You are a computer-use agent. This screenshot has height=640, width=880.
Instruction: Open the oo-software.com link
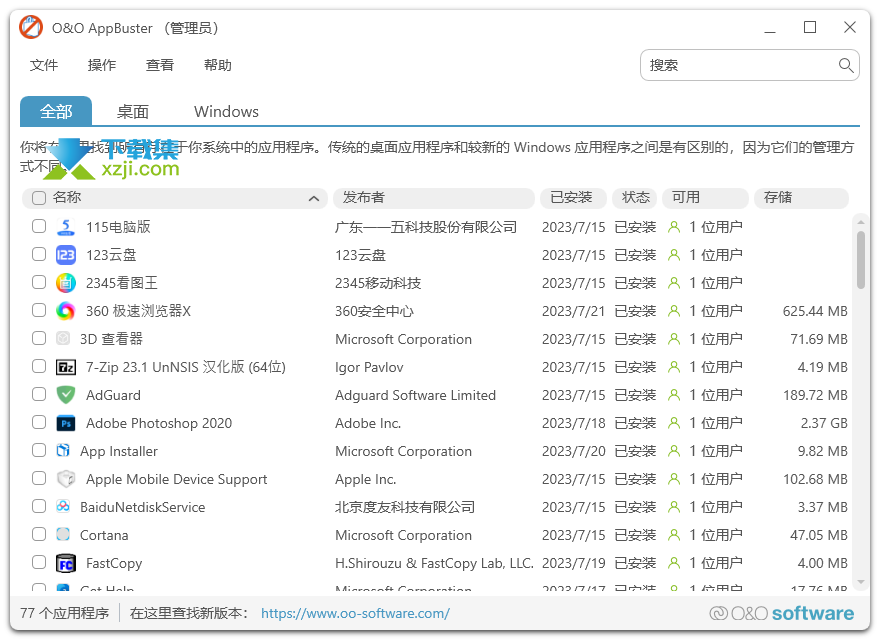[355, 613]
